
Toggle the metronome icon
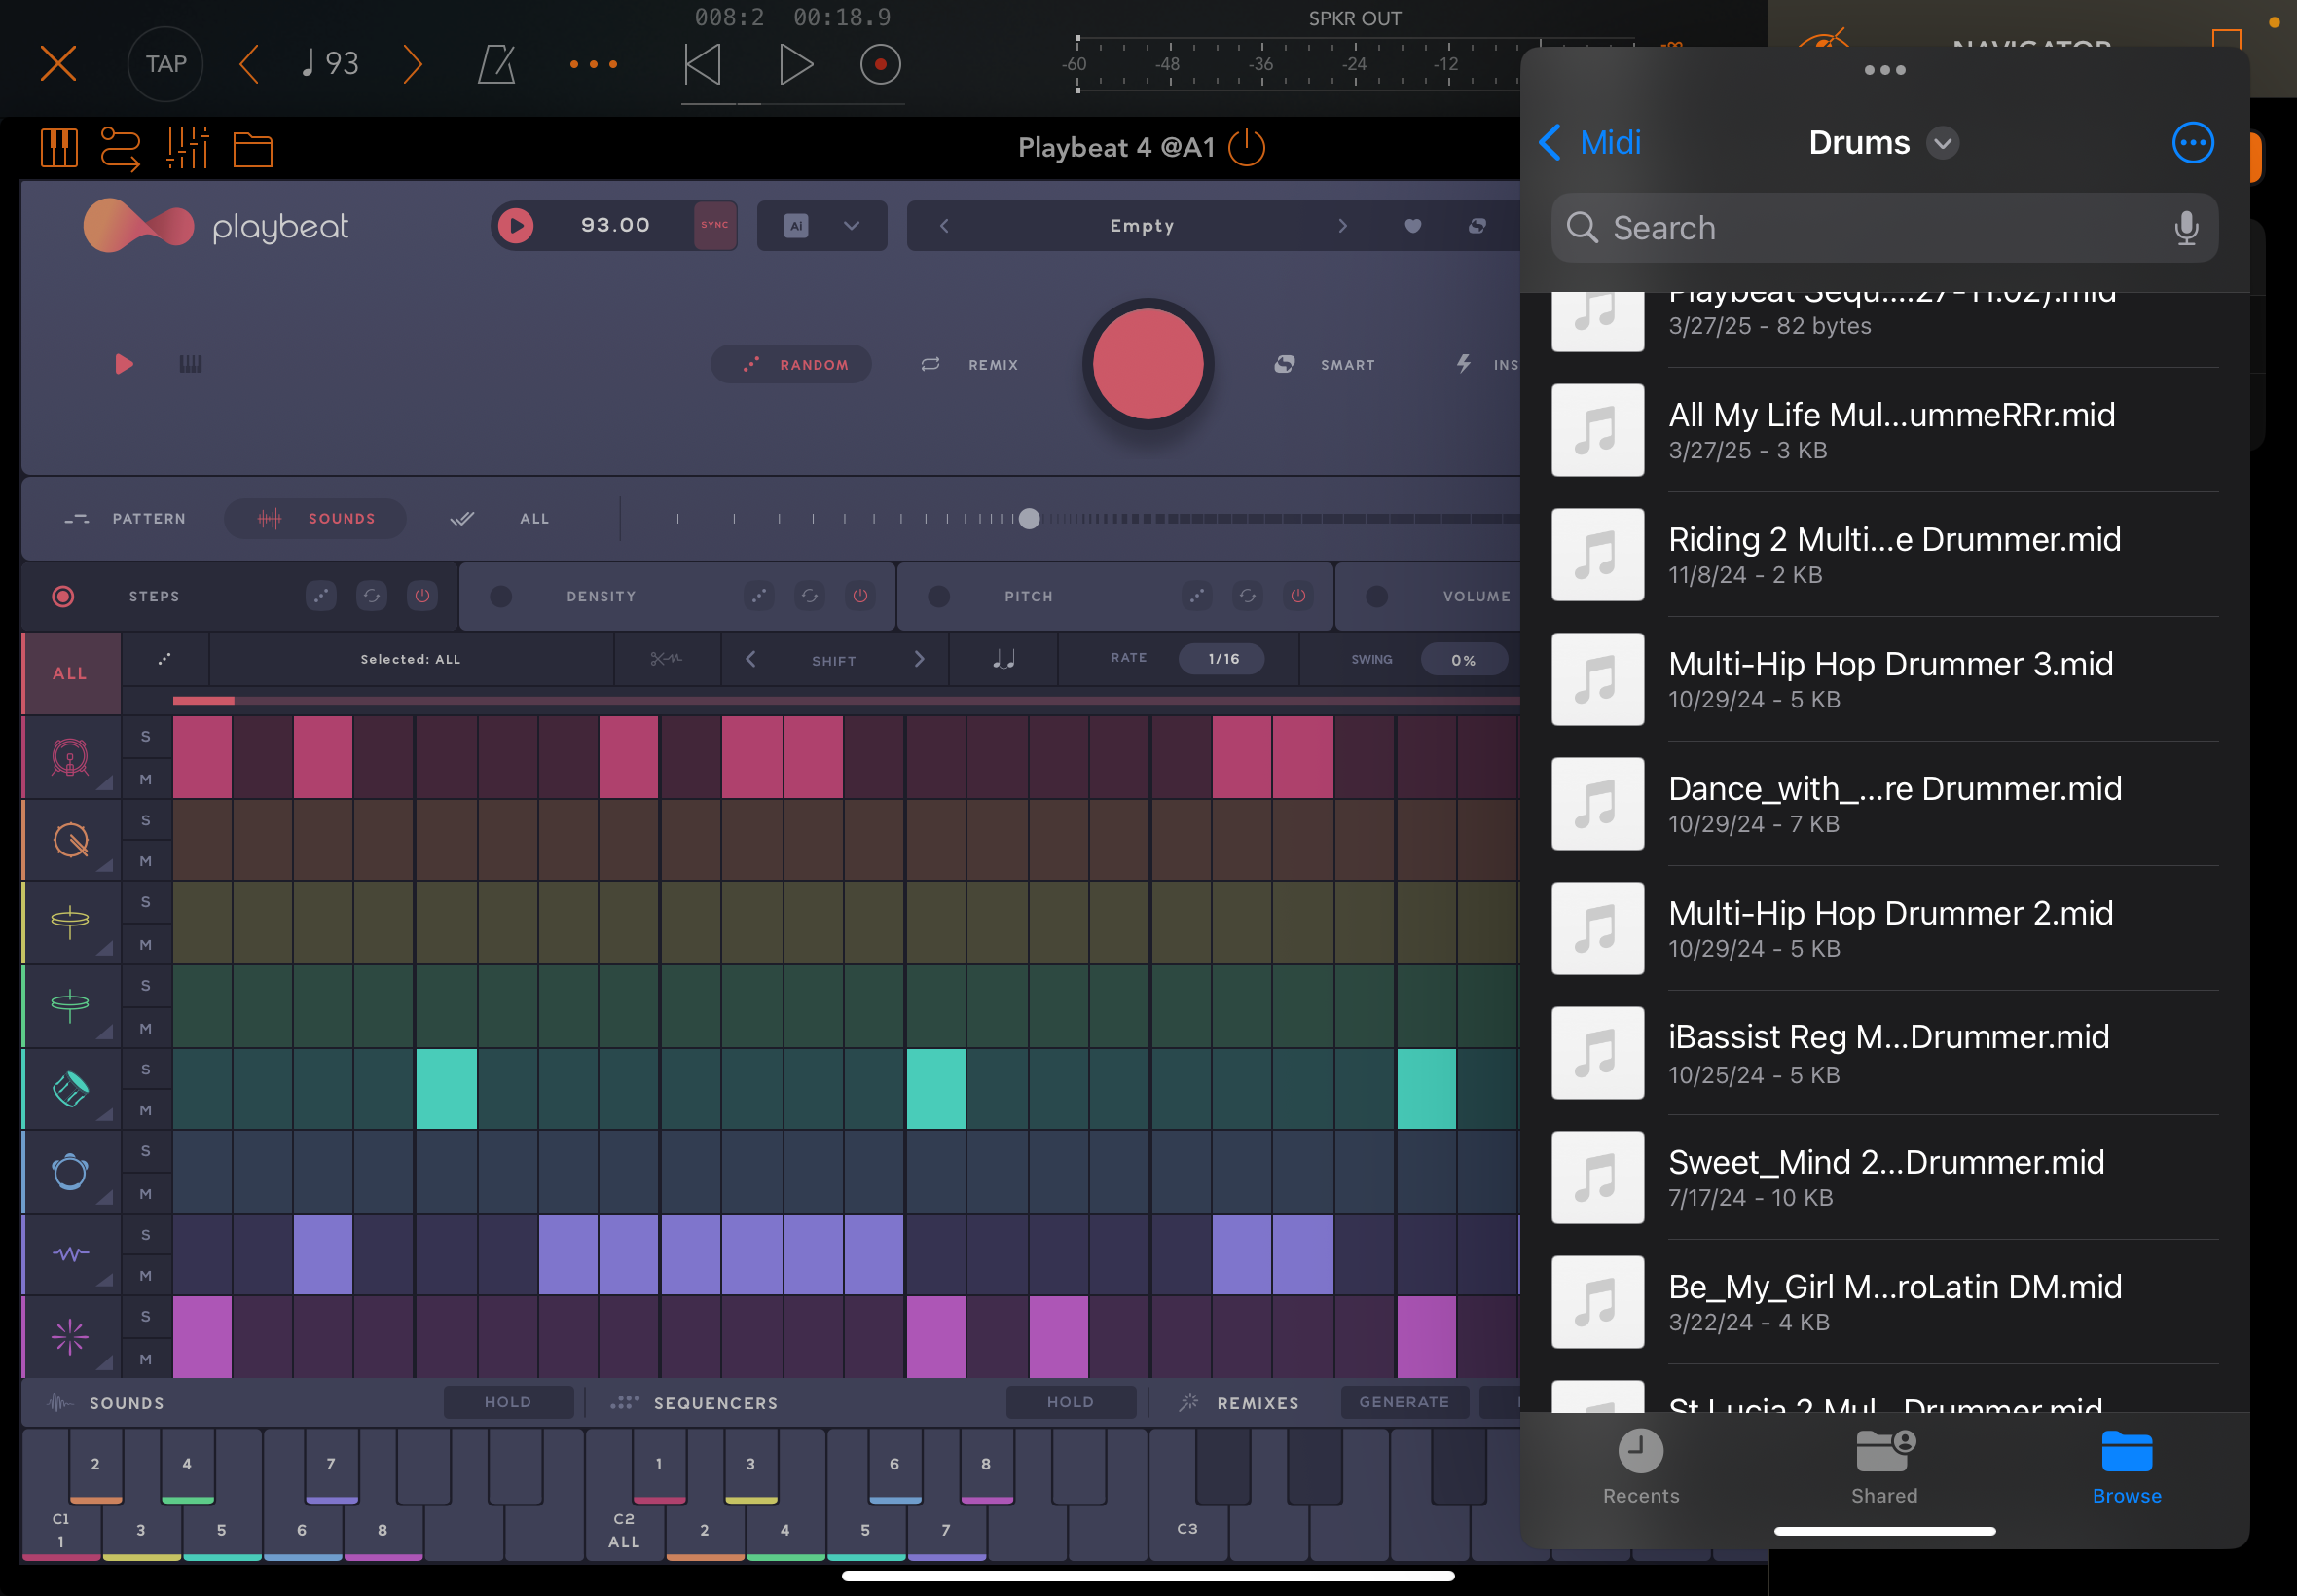point(497,64)
